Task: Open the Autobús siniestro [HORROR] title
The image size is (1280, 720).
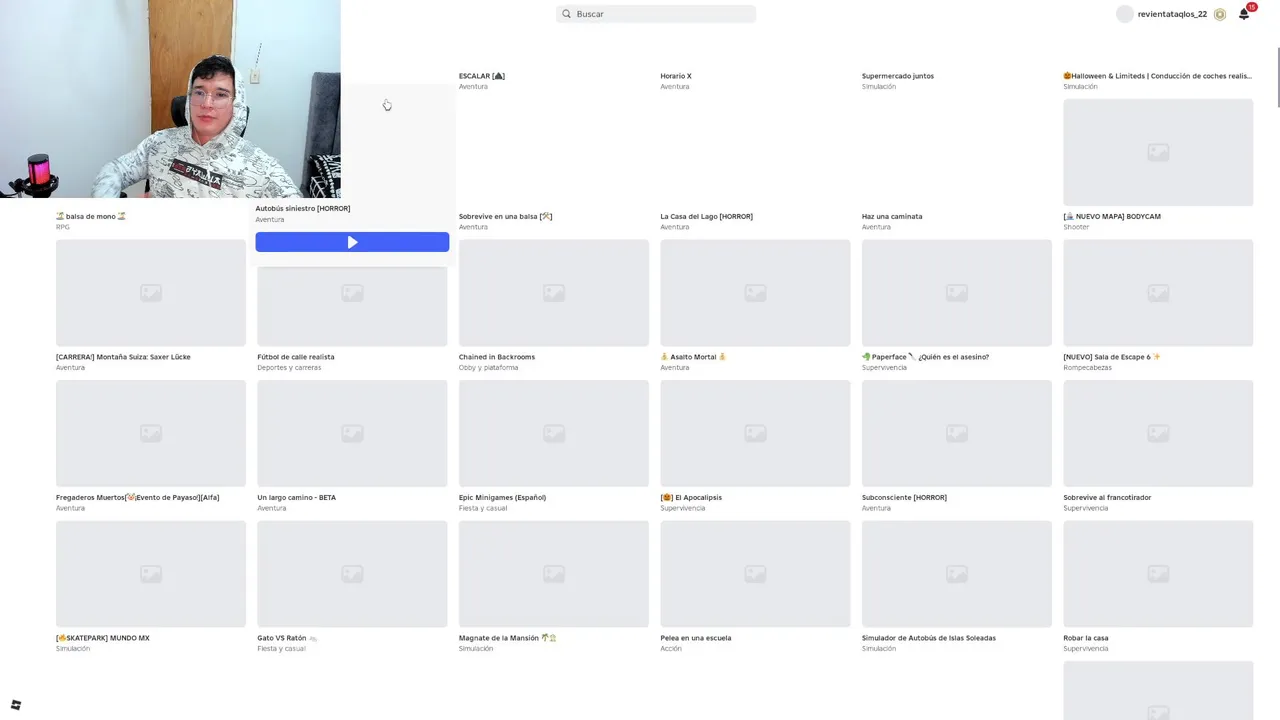Action: point(303,209)
